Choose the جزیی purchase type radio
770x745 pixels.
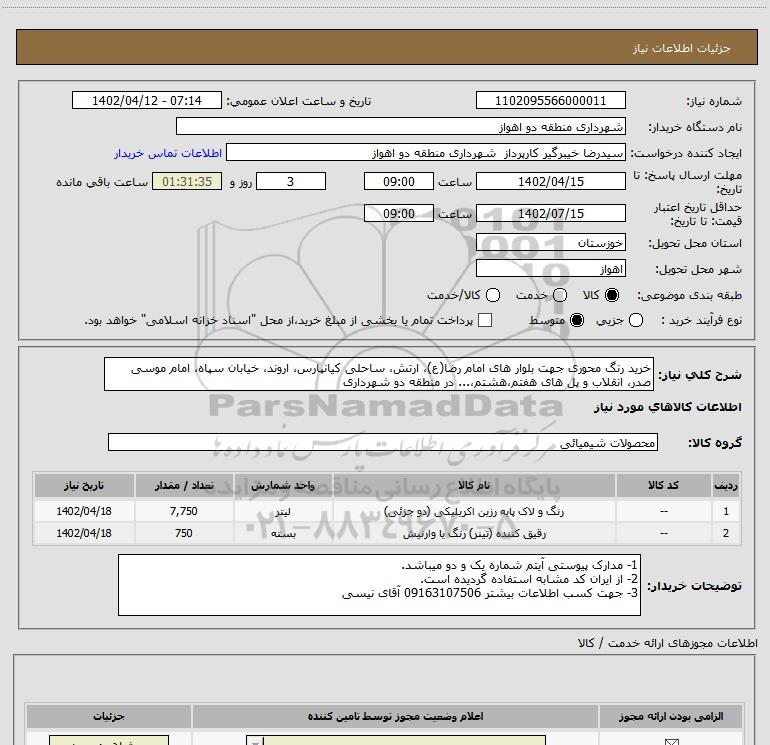(x=636, y=321)
